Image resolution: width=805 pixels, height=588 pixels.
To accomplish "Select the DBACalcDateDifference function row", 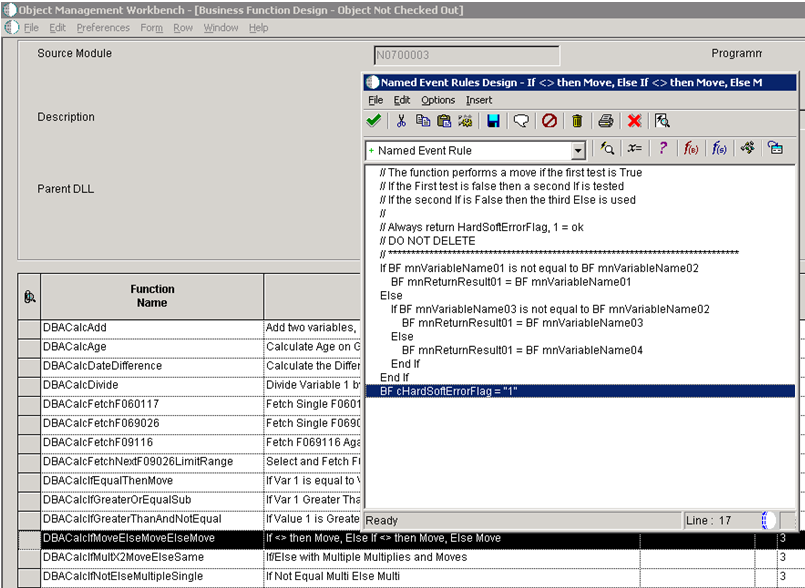I will 151,366.
